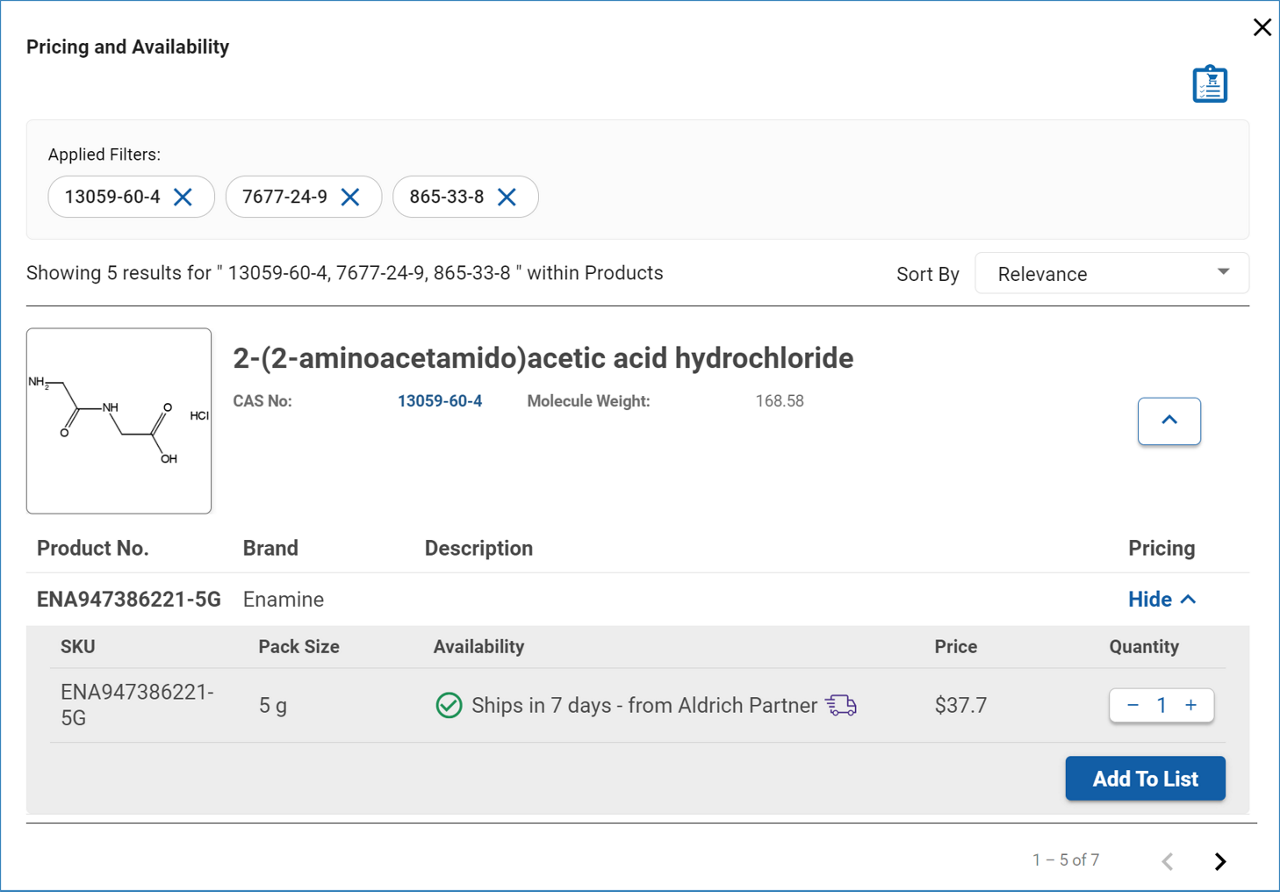The image size is (1280, 892).
Task: Close the Pricing and Availability dialog
Action: (x=1262, y=28)
